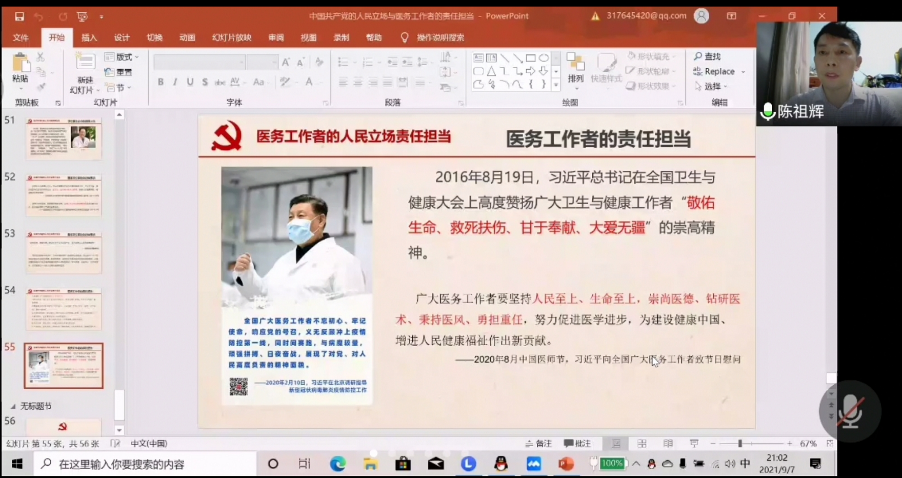This screenshot has width=902, height=478.
Task: Switch to the 插入 insert tab
Action: click(89, 37)
